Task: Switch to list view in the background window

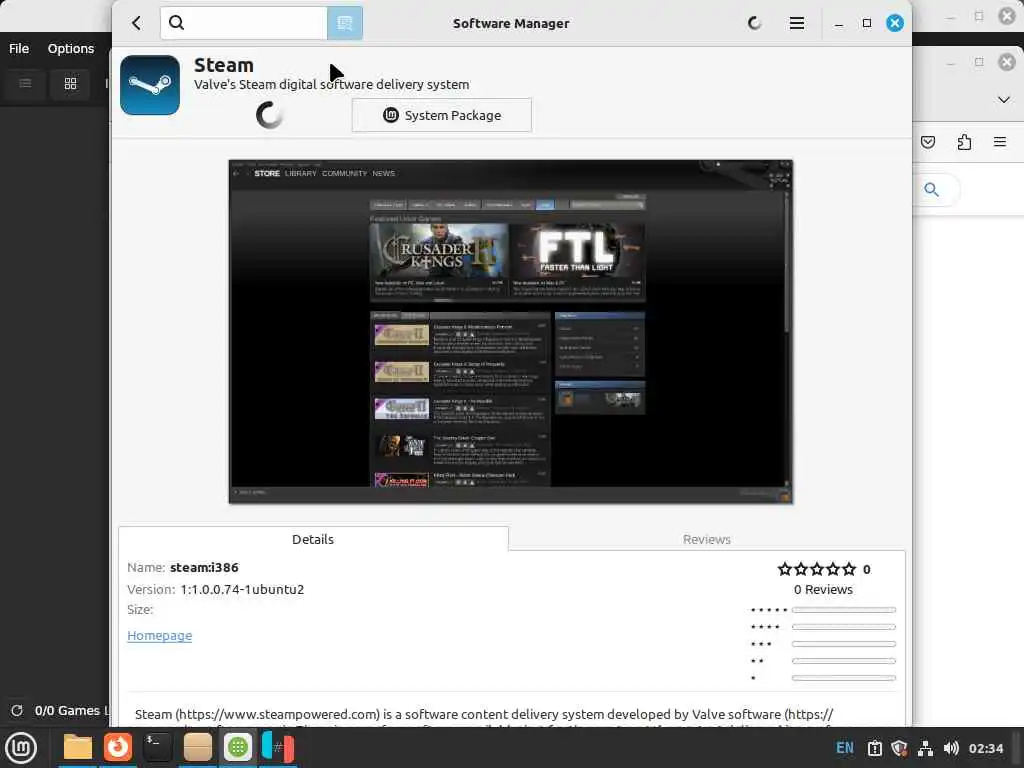Action: tap(25, 84)
